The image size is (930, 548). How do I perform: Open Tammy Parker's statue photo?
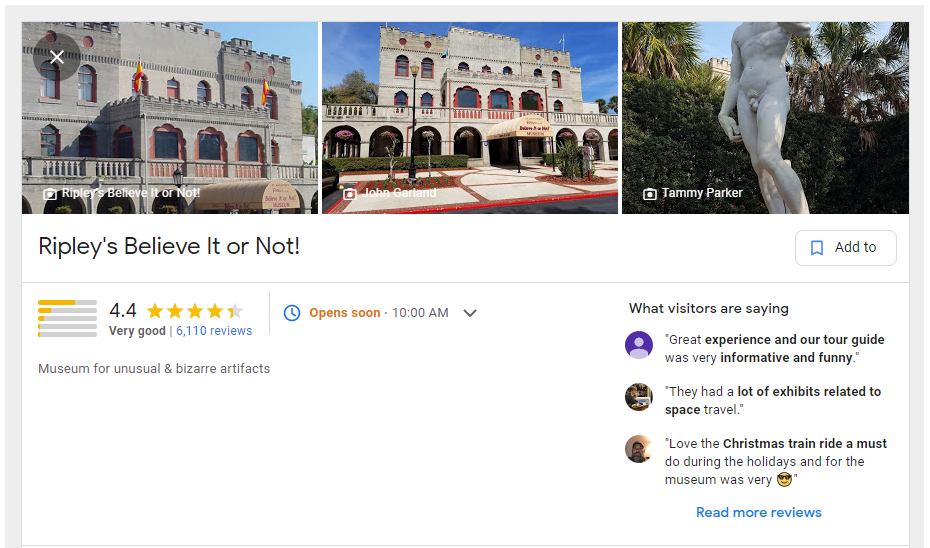click(x=765, y=118)
